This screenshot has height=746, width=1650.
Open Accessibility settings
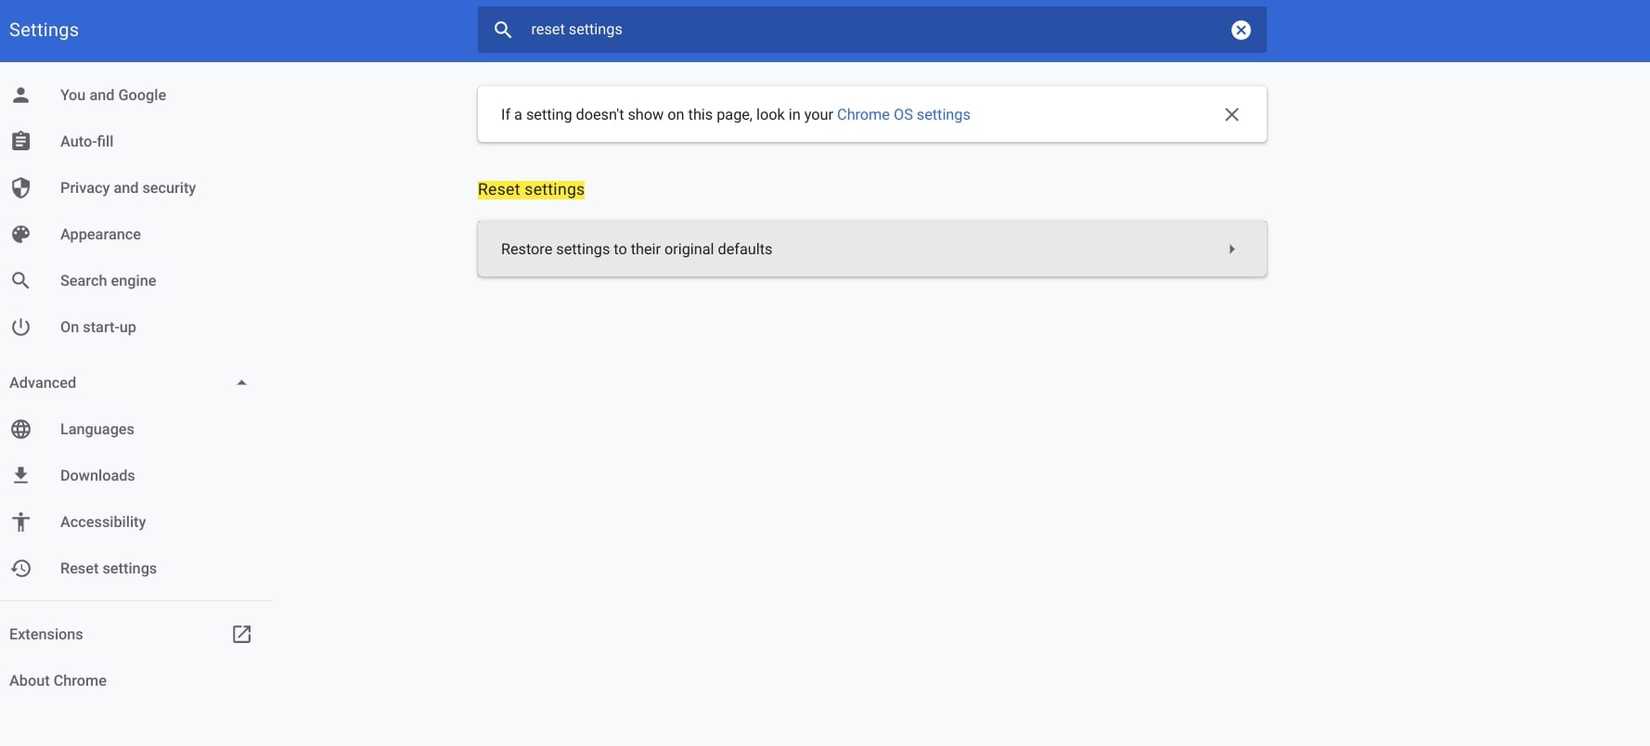click(103, 522)
